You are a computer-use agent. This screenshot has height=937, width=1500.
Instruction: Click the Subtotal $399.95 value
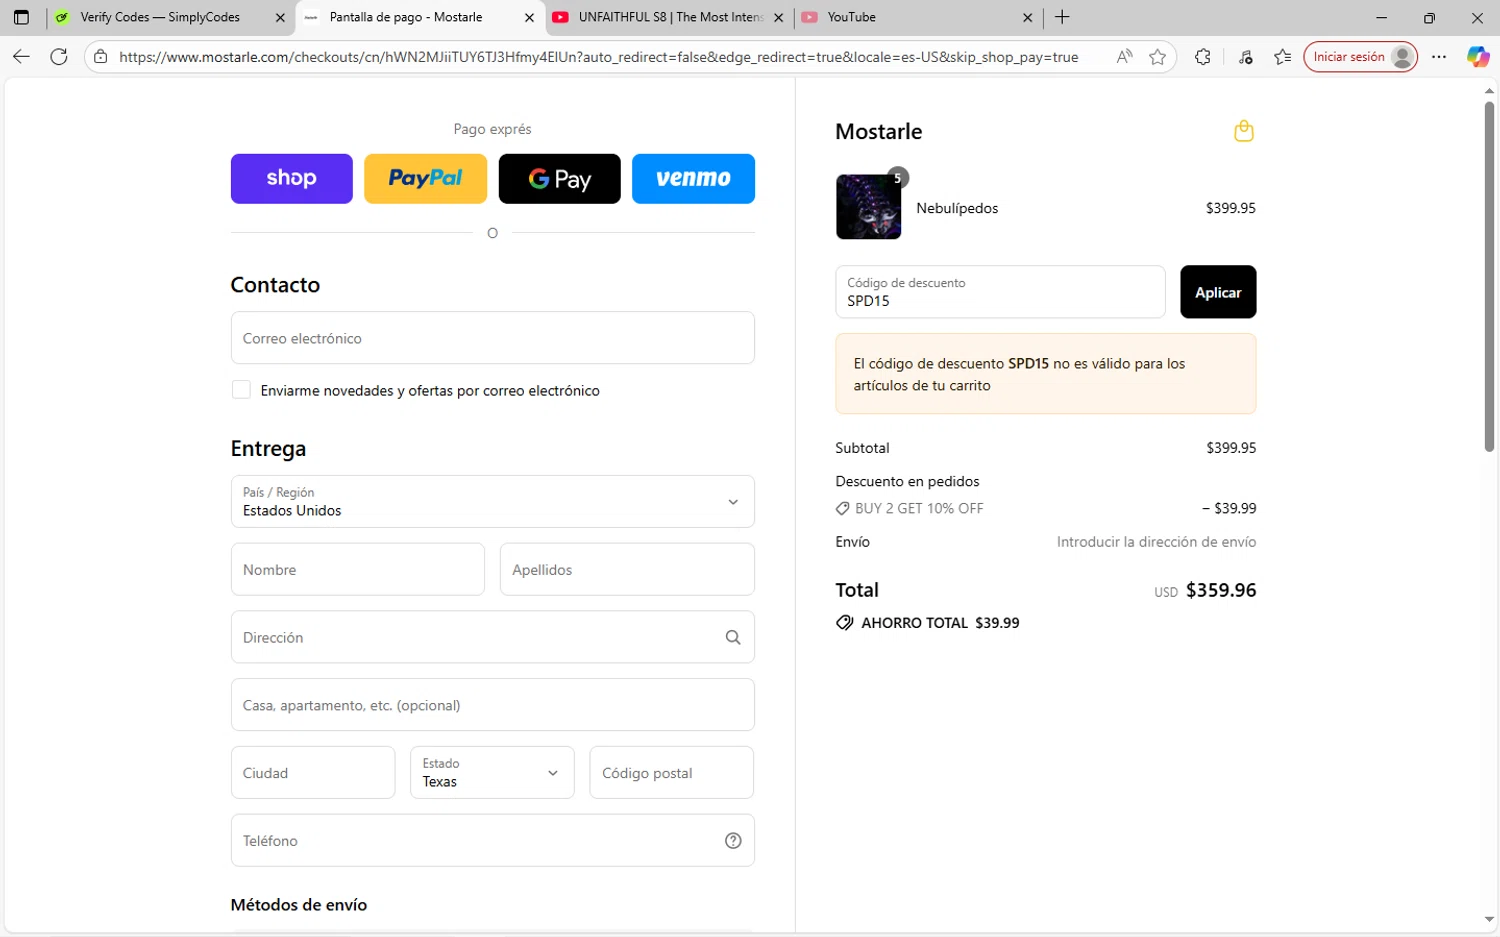(x=1231, y=448)
